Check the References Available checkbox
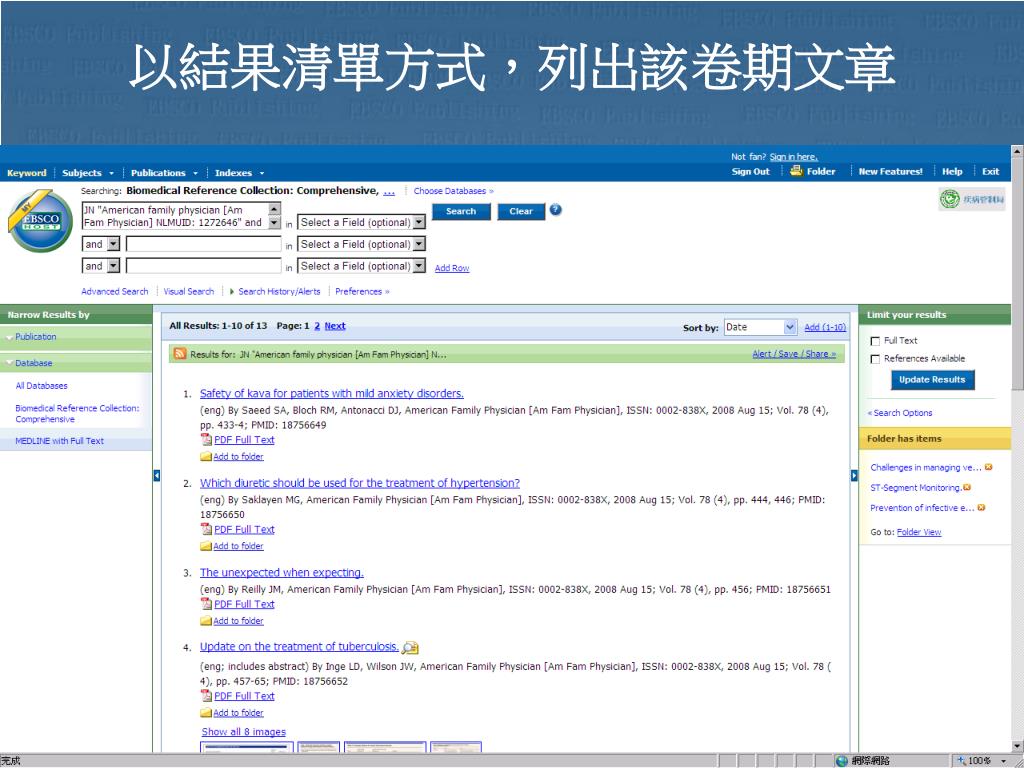Viewport: 1024px width, 768px height. coord(875,359)
